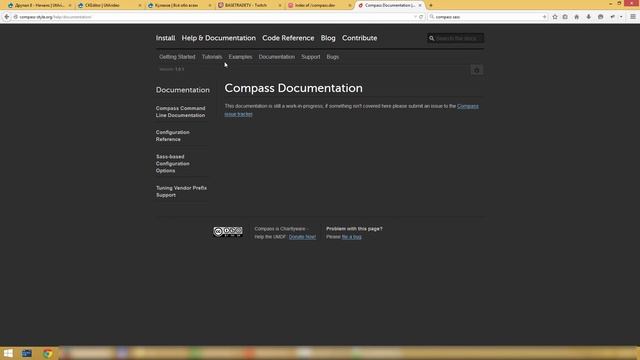The height and width of the screenshot is (360, 640).
Task: Go back with the browser back arrow
Action: (7, 17)
